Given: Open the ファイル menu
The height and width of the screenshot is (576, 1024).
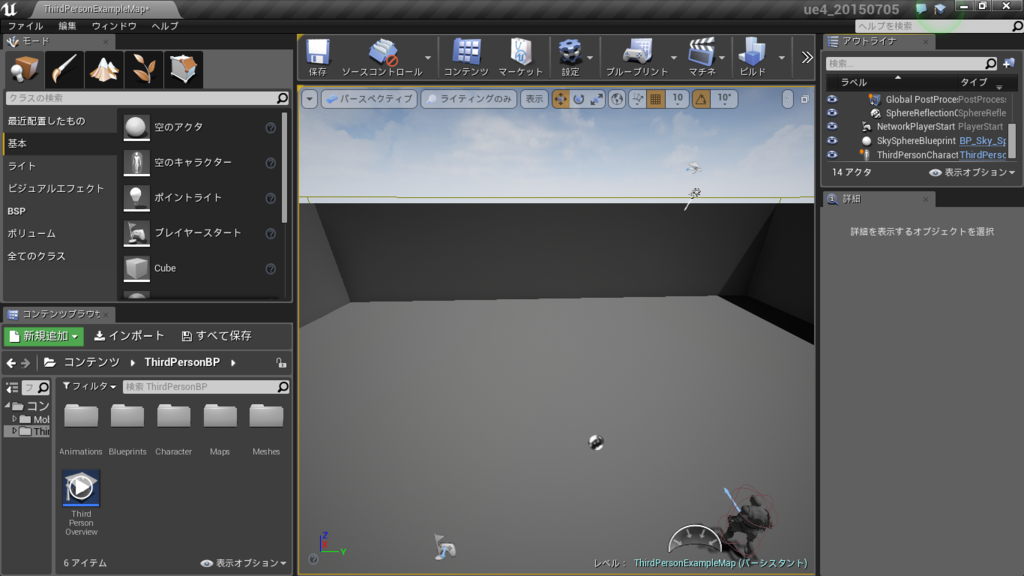Looking at the screenshot, I should (x=25, y=26).
